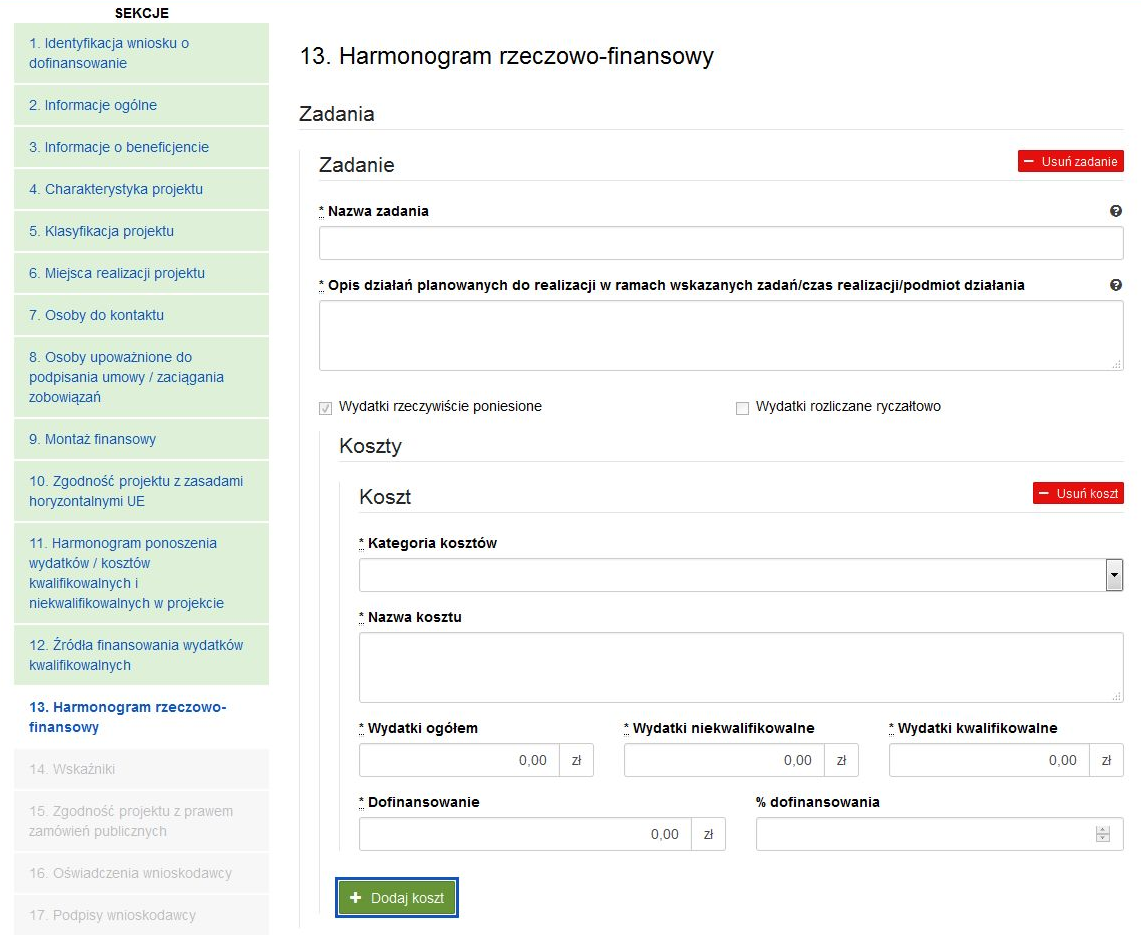
Task: Click 16 Oświadczenia wnioskodawcy section
Action: click(x=141, y=874)
